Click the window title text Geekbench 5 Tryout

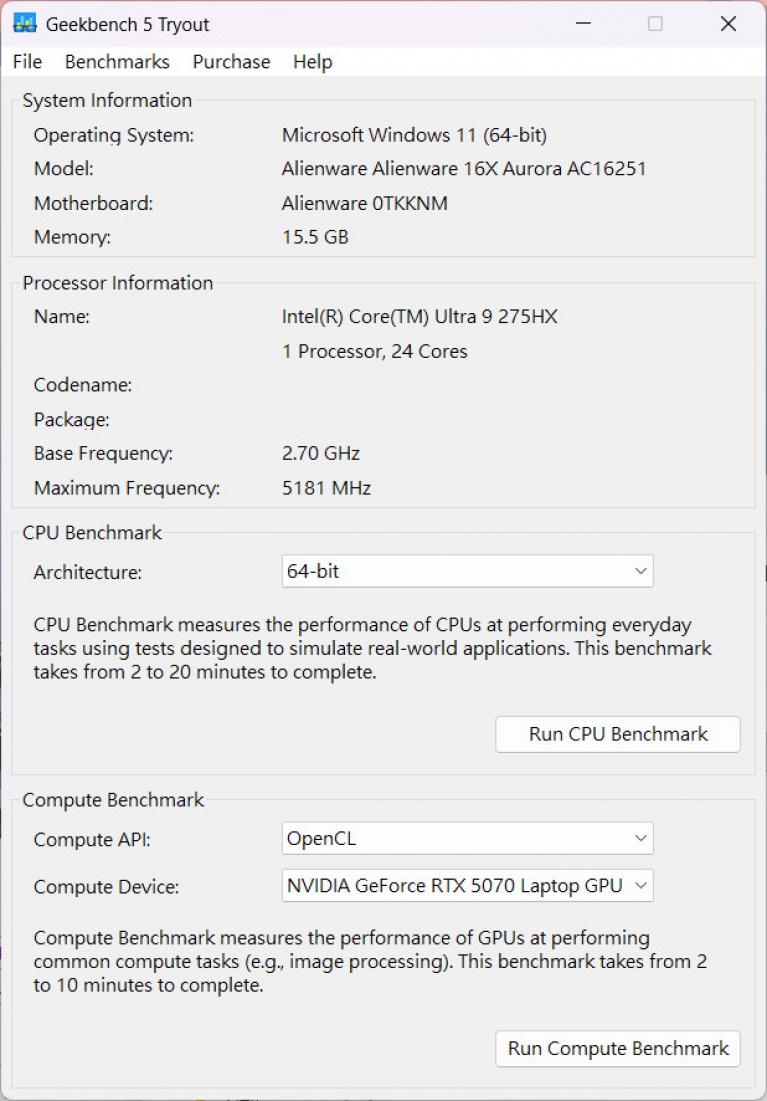tap(128, 24)
